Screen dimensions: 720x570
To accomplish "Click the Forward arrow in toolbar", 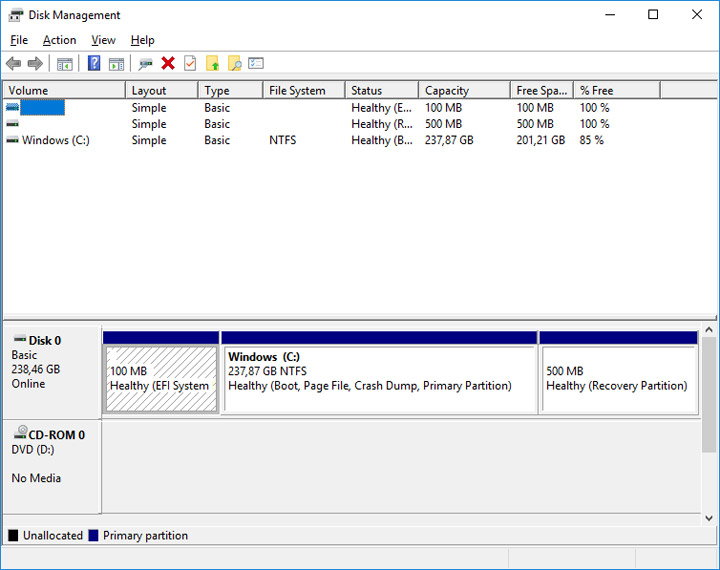I will pos(35,64).
